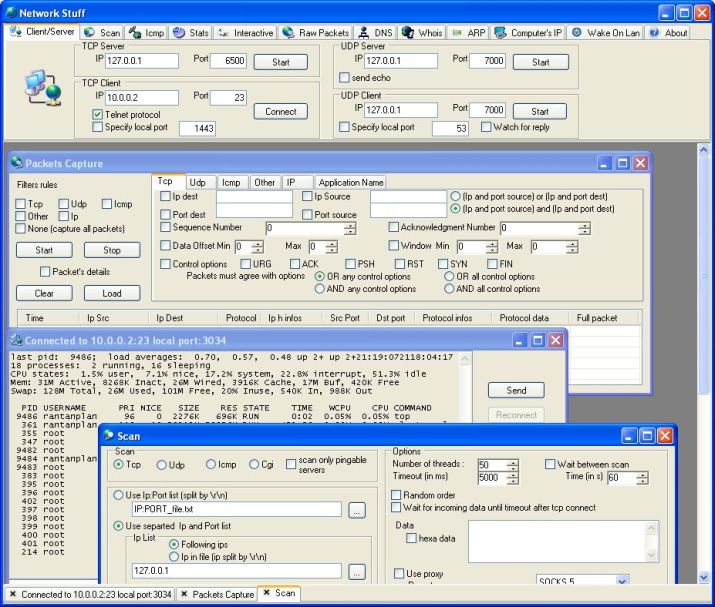Click the ARP tab icon

[x=456, y=32]
